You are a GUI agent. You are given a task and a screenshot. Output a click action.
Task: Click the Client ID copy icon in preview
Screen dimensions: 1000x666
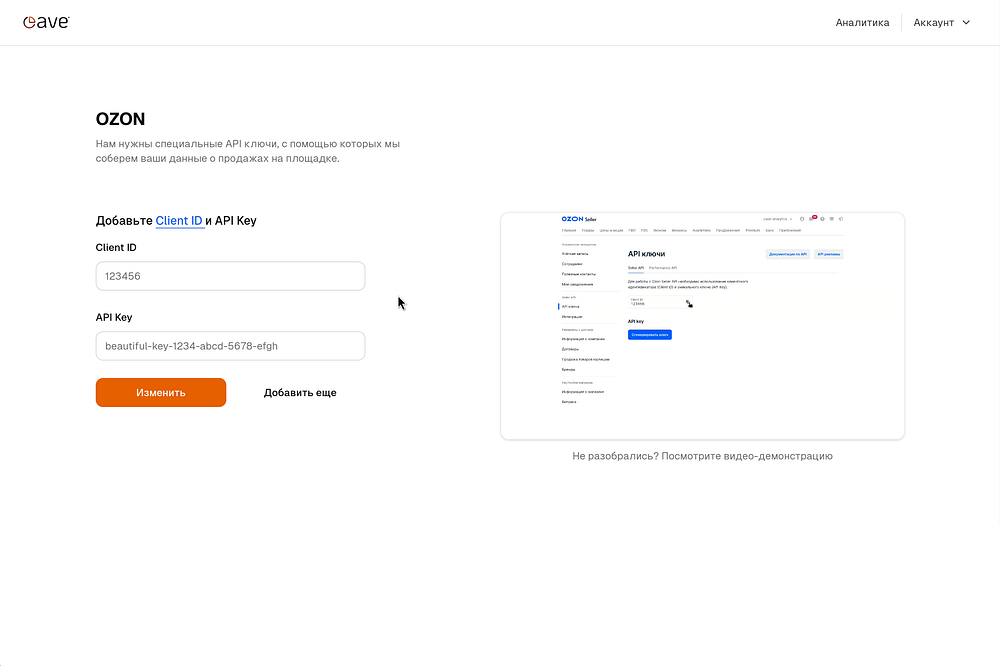688,302
